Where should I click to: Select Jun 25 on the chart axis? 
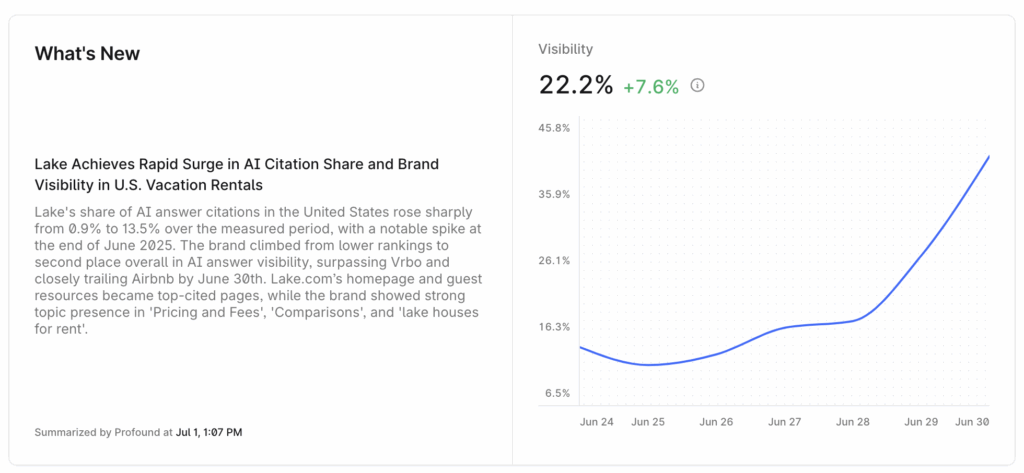coord(648,422)
